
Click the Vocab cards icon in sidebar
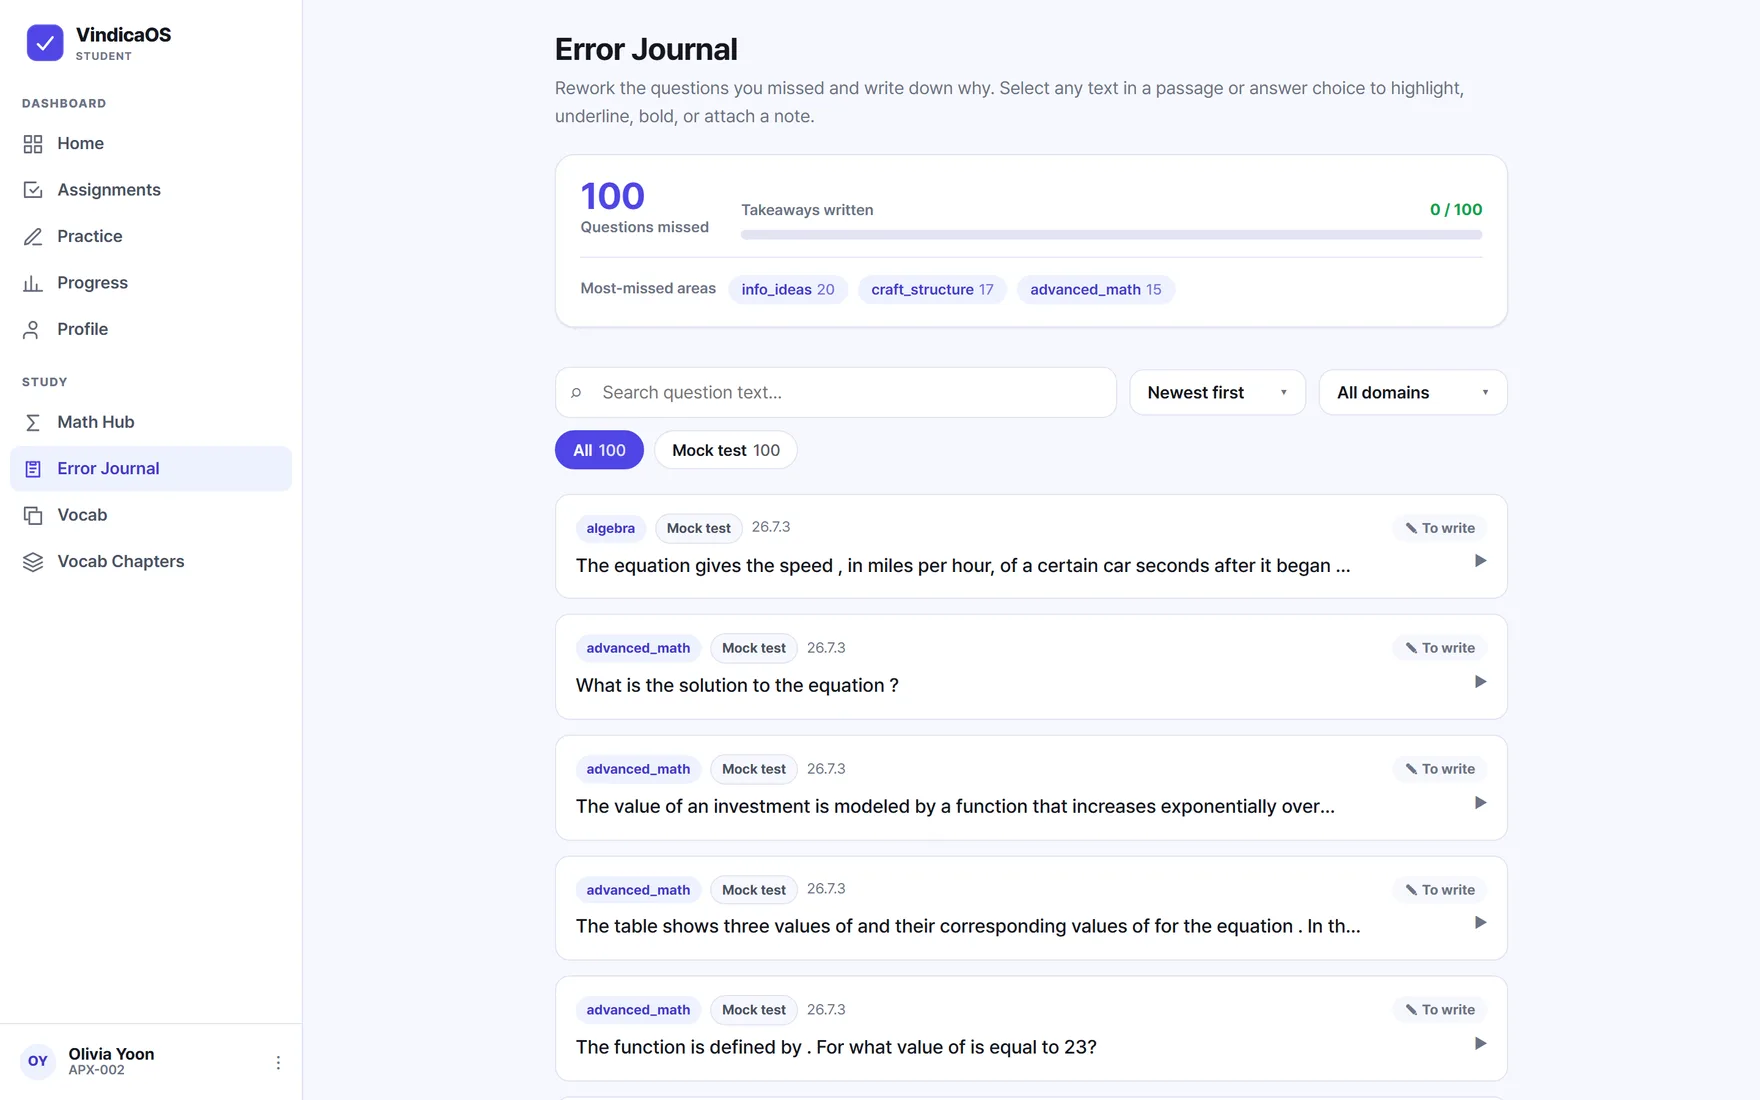pos(33,516)
